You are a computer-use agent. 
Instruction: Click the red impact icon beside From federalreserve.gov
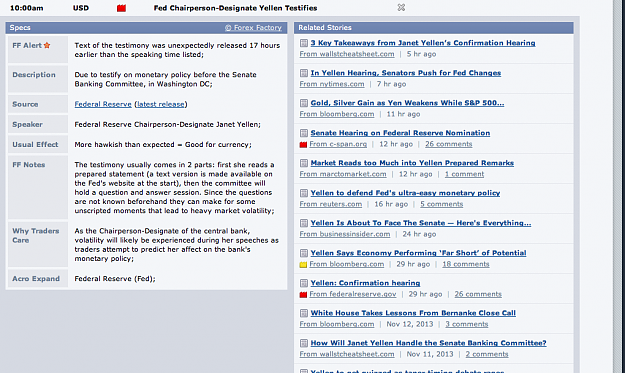[x=303, y=294]
